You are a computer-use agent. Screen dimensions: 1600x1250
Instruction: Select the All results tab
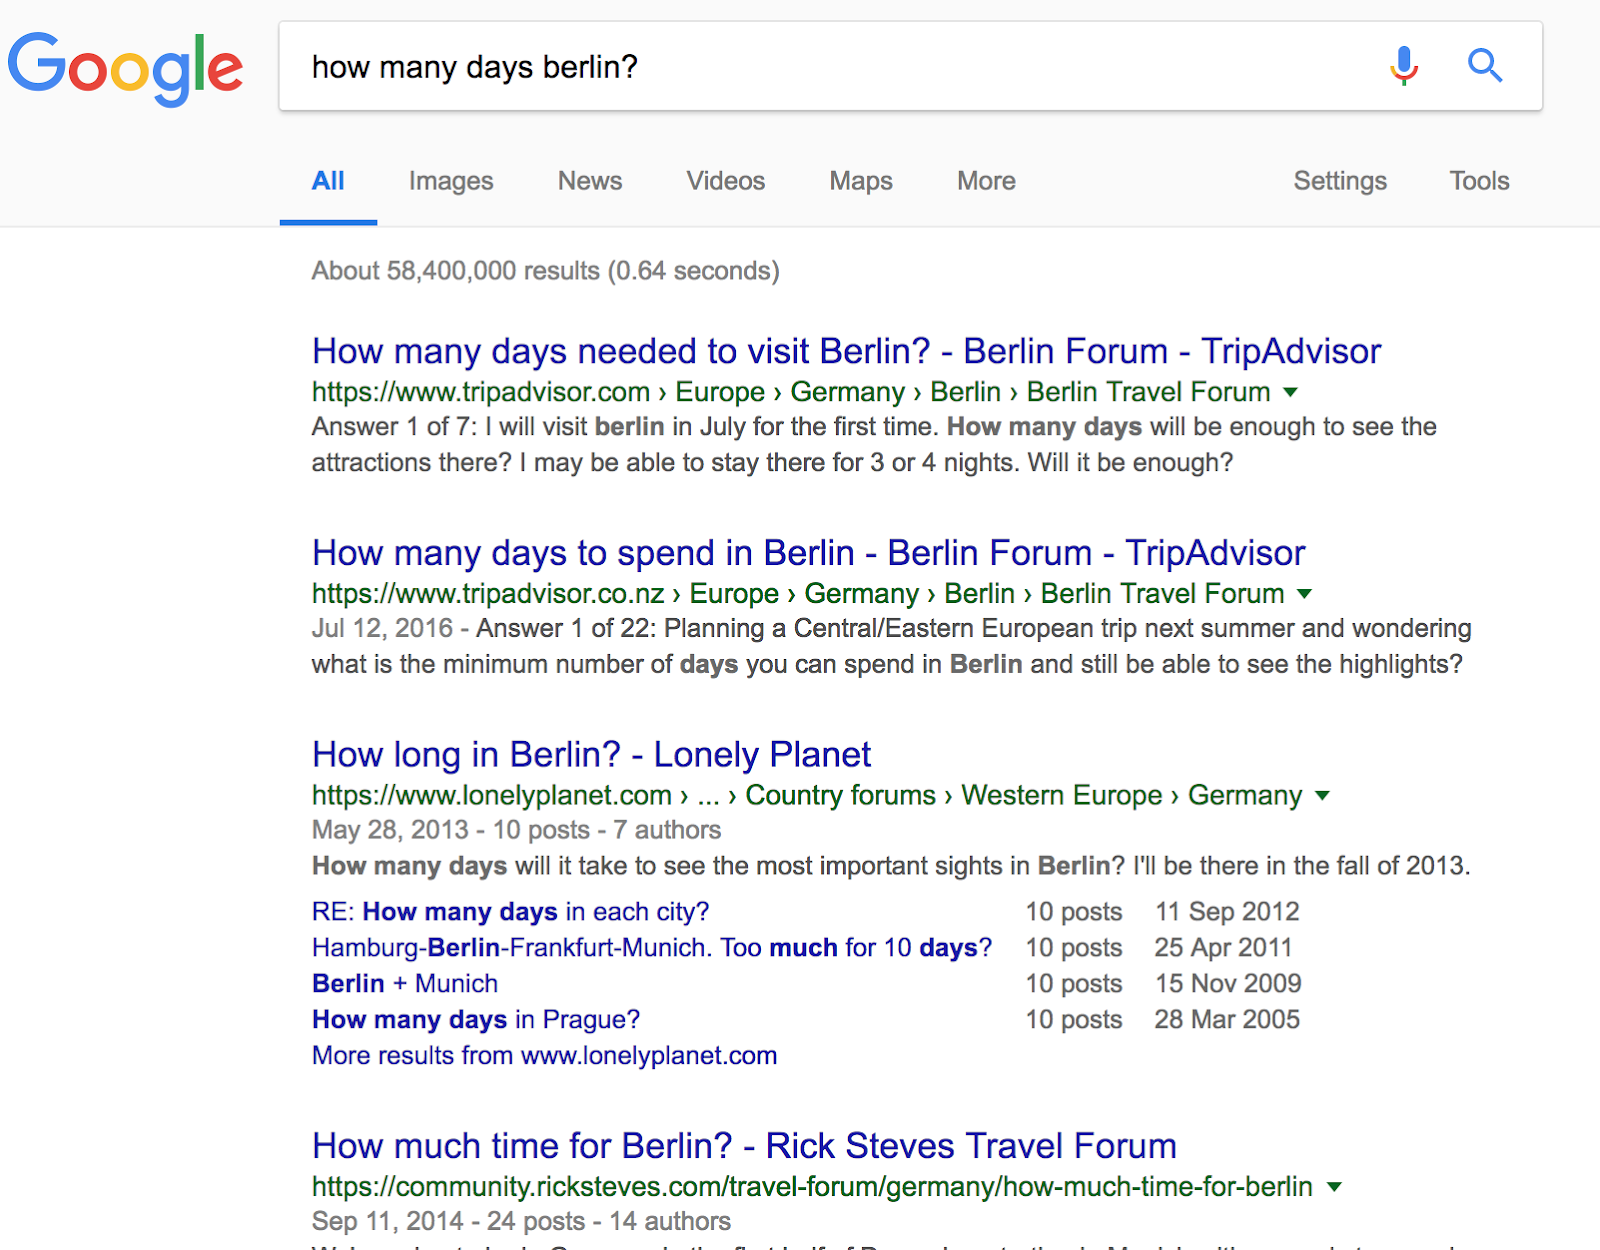pos(328,181)
